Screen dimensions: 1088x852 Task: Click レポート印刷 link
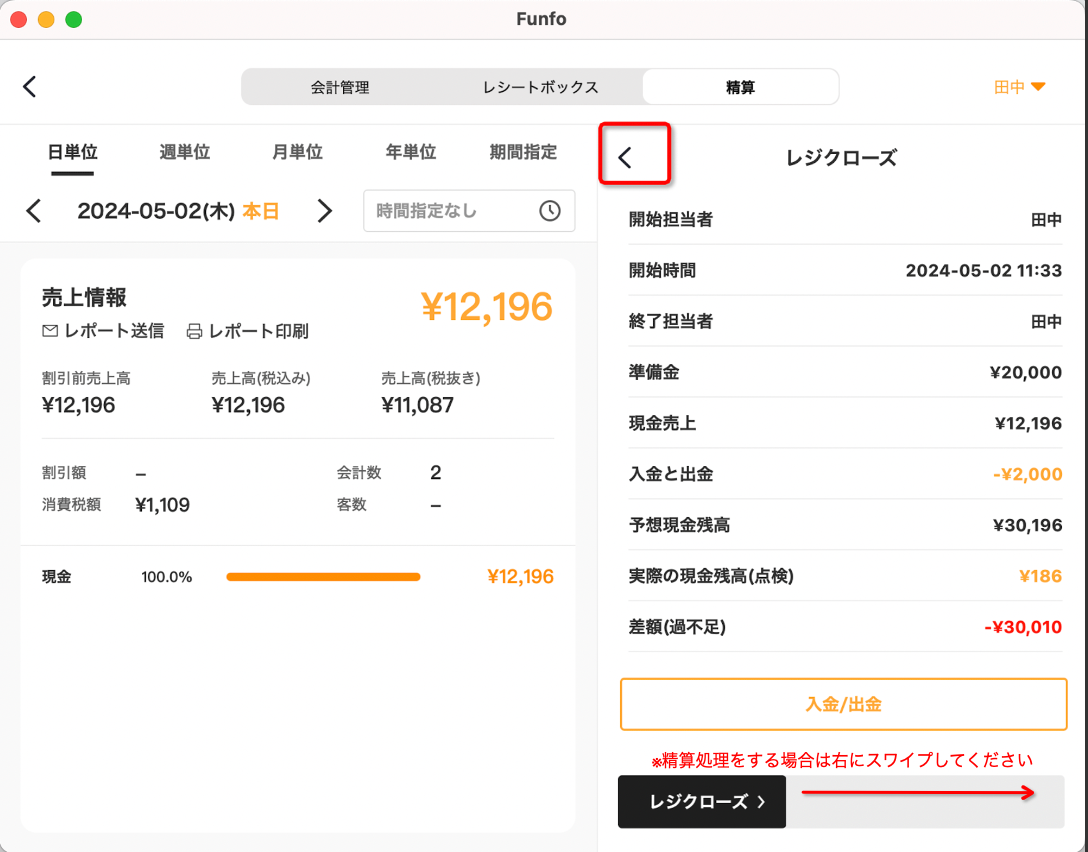(248, 331)
